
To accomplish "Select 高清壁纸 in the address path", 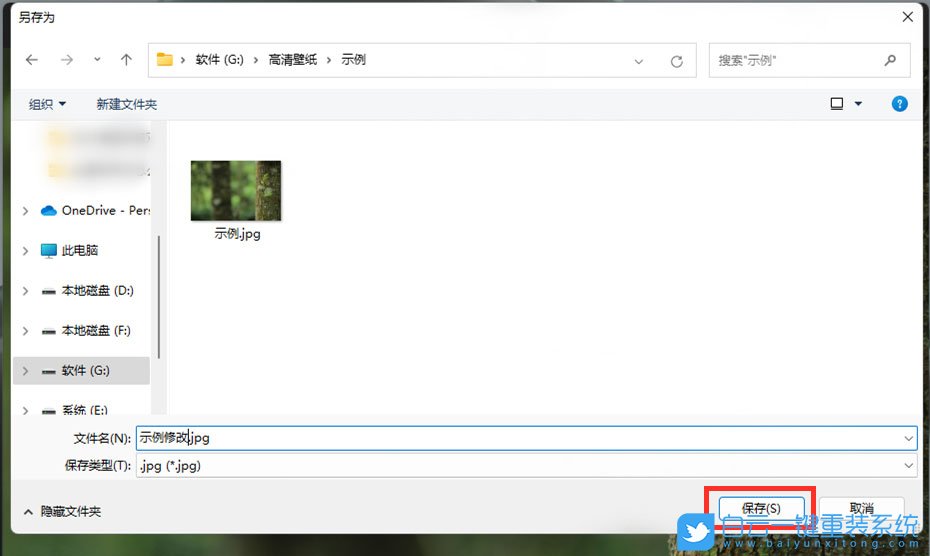I will tap(292, 59).
